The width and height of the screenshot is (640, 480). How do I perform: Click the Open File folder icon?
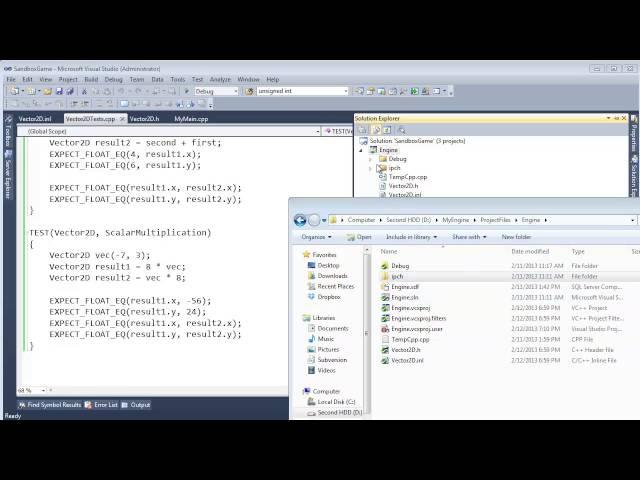pos(48,91)
